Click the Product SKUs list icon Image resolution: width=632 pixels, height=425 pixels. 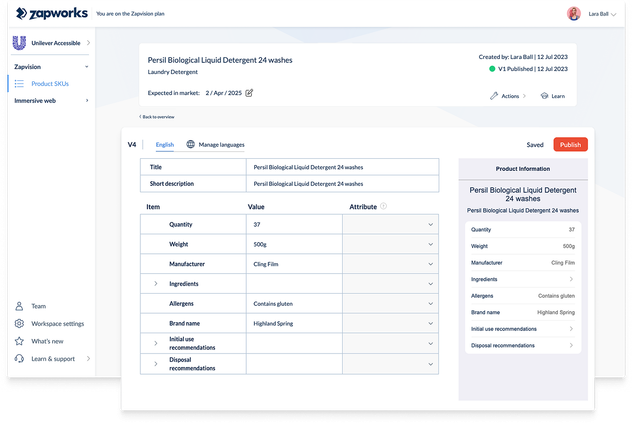19,83
